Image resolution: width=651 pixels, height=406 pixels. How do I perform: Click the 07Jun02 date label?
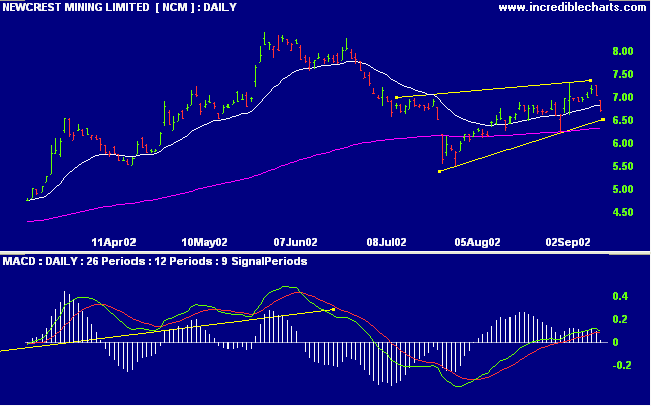295,242
